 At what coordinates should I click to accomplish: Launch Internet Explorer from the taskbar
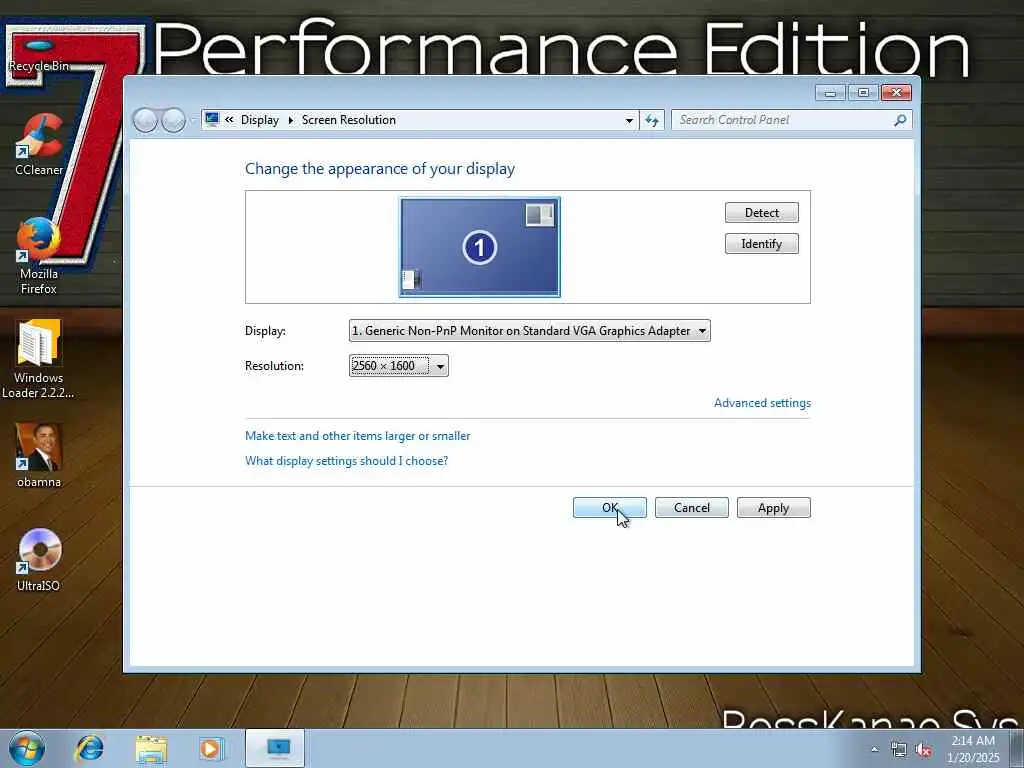(x=89, y=748)
